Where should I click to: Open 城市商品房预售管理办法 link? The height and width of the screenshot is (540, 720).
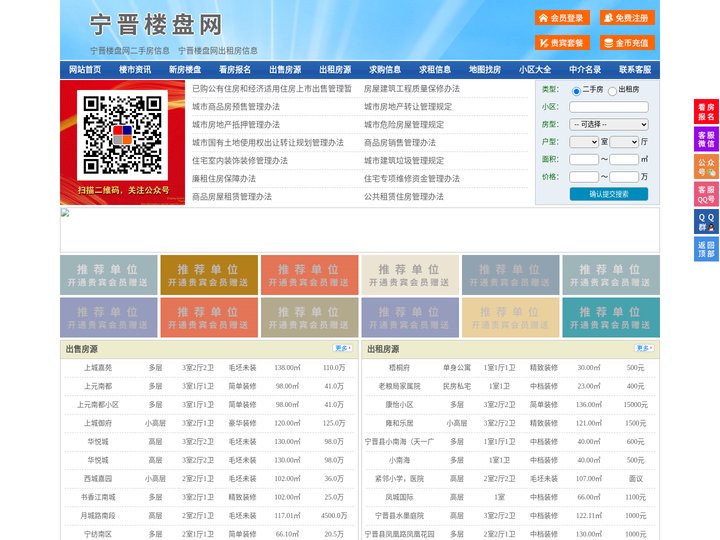coord(236,107)
